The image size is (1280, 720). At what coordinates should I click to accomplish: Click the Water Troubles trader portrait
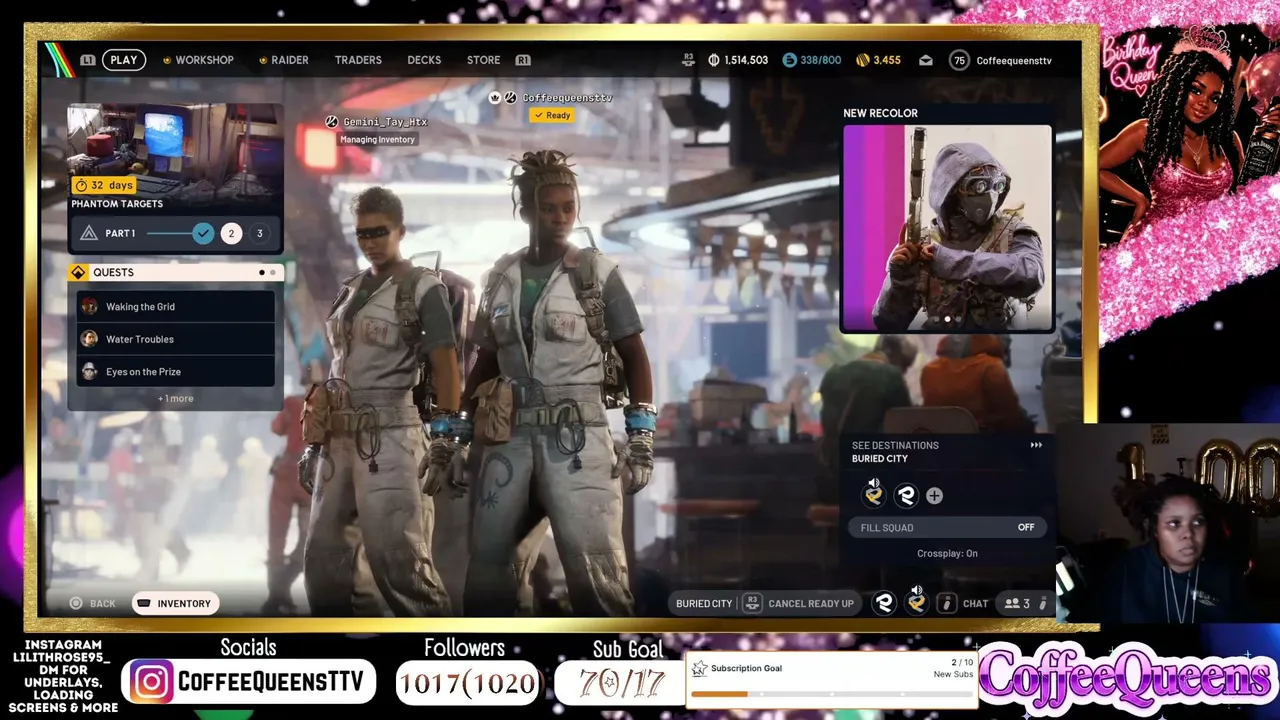pyautogui.click(x=90, y=339)
